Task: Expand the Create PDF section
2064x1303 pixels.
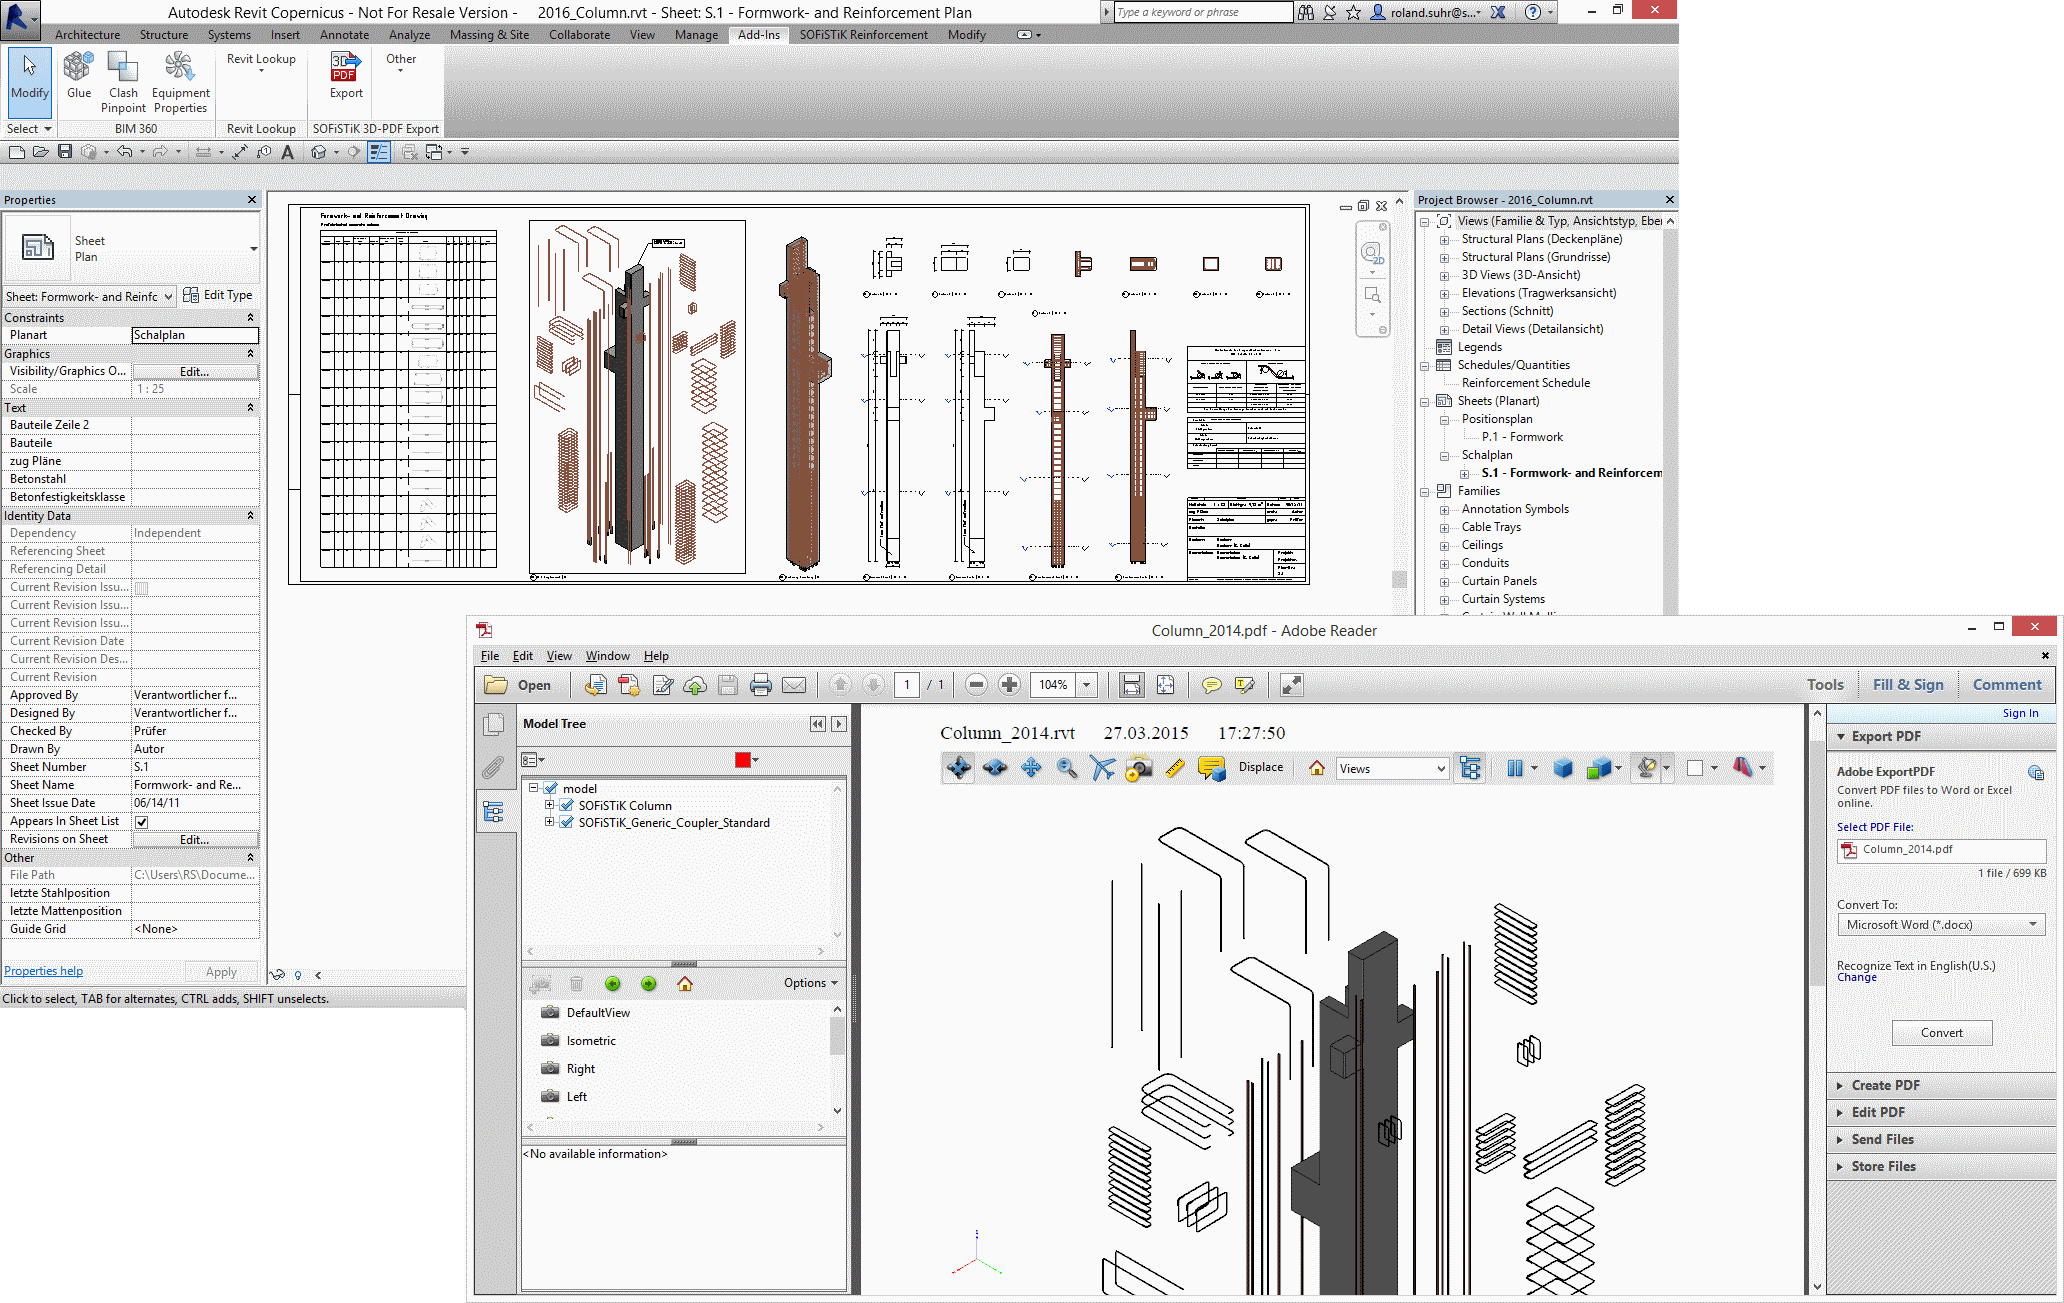Action: 1886,1085
